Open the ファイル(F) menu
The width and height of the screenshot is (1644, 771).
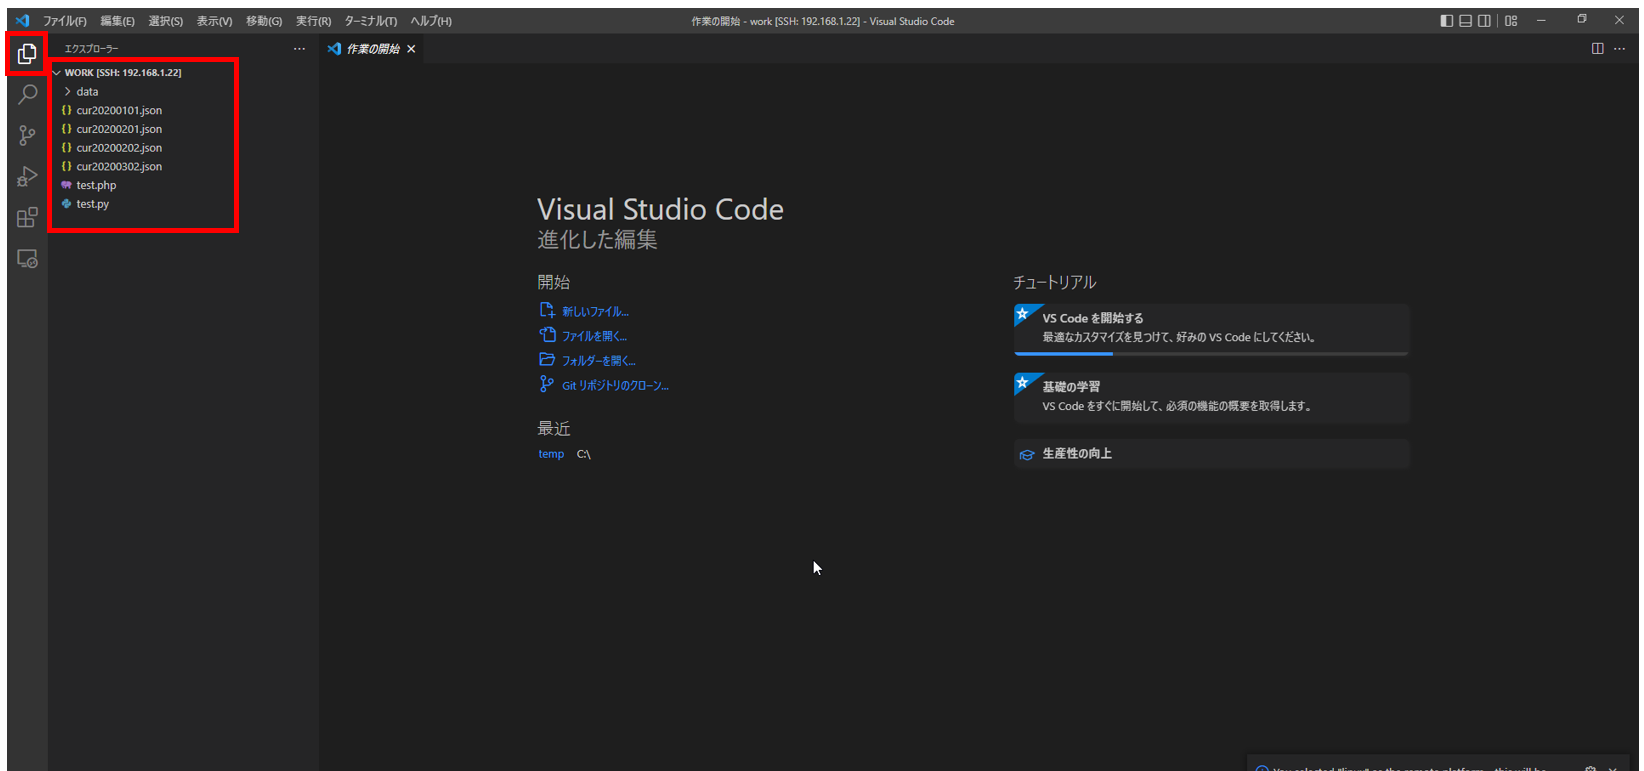[64, 21]
